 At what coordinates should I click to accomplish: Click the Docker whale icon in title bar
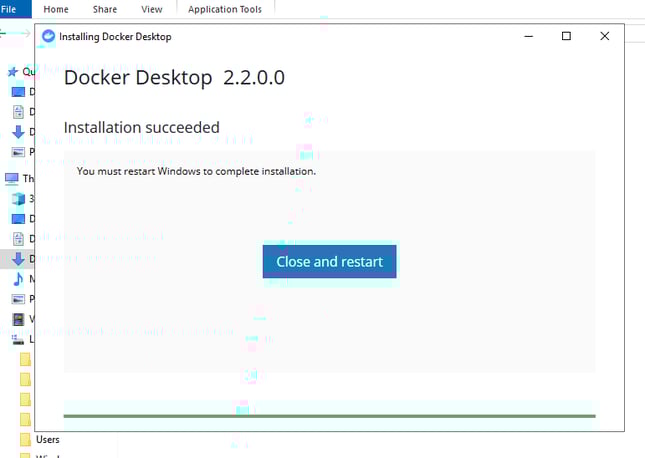[x=48, y=36]
